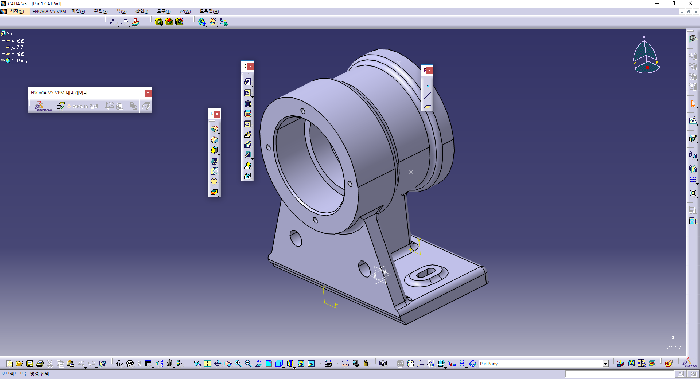Screen dimensions: 700x379
Task: Open the ENOVIA V5 VPM menu
Action: pos(49,11)
